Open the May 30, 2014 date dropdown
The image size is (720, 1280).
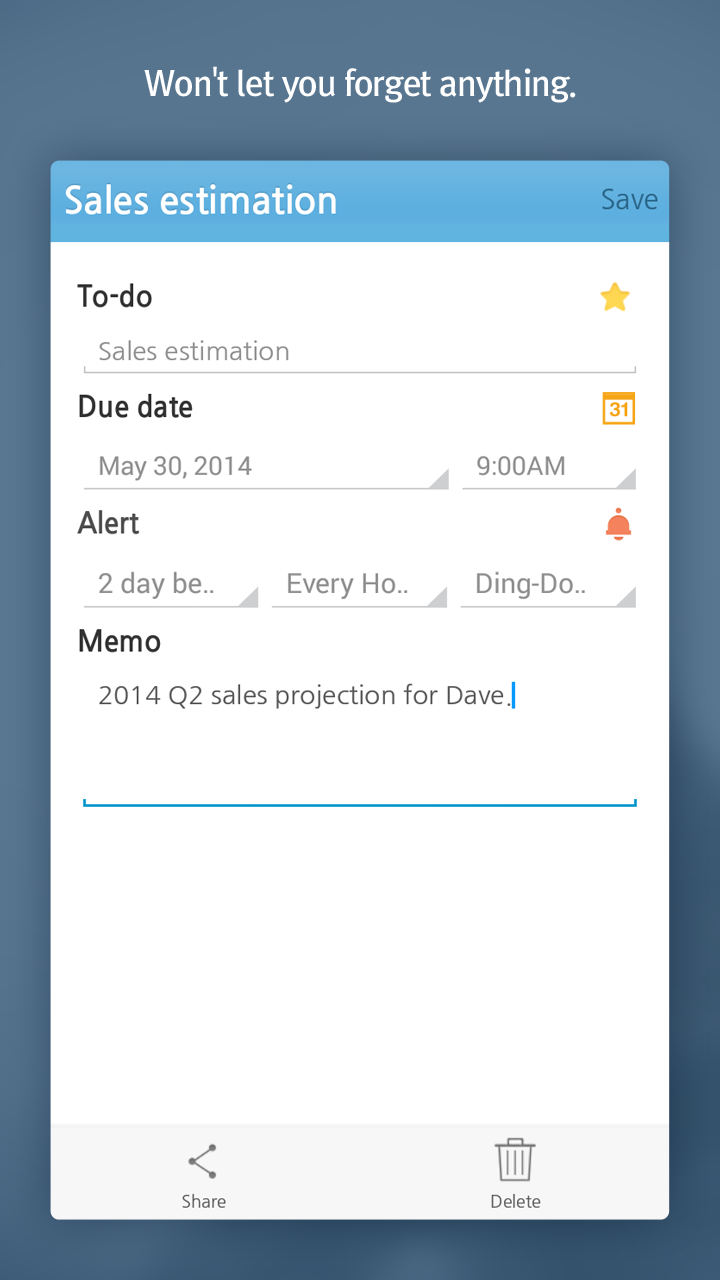point(265,467)
